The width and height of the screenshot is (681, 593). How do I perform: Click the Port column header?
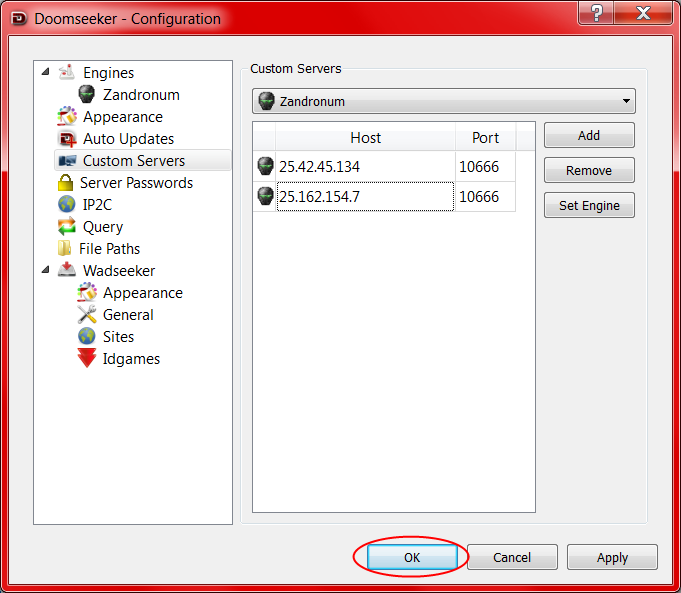pyautogui.click(x=485, y=137)
